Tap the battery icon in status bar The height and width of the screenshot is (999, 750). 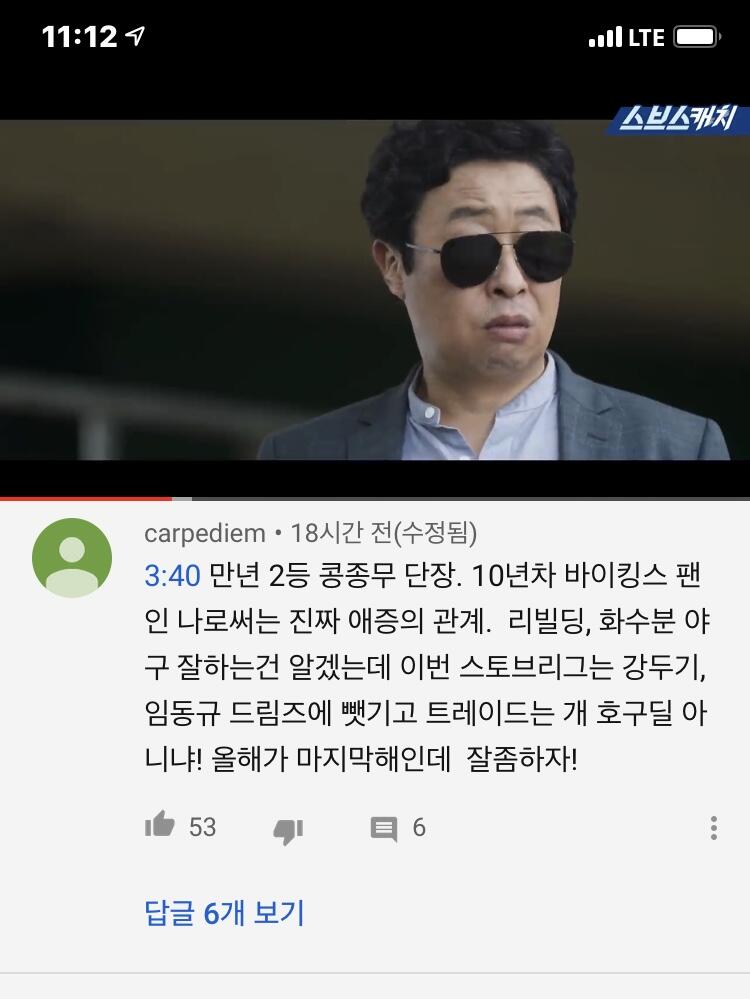(x=697, y=37)
